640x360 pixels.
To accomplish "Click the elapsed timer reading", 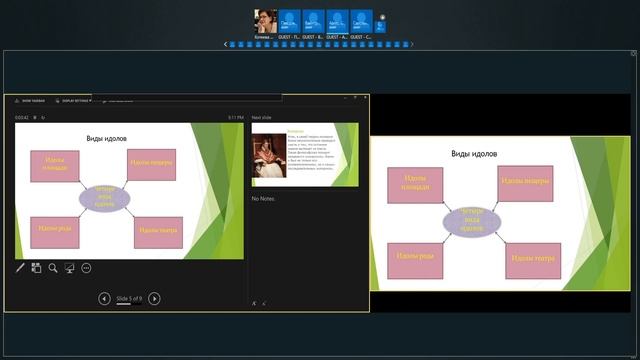I will tap(22, 118).
